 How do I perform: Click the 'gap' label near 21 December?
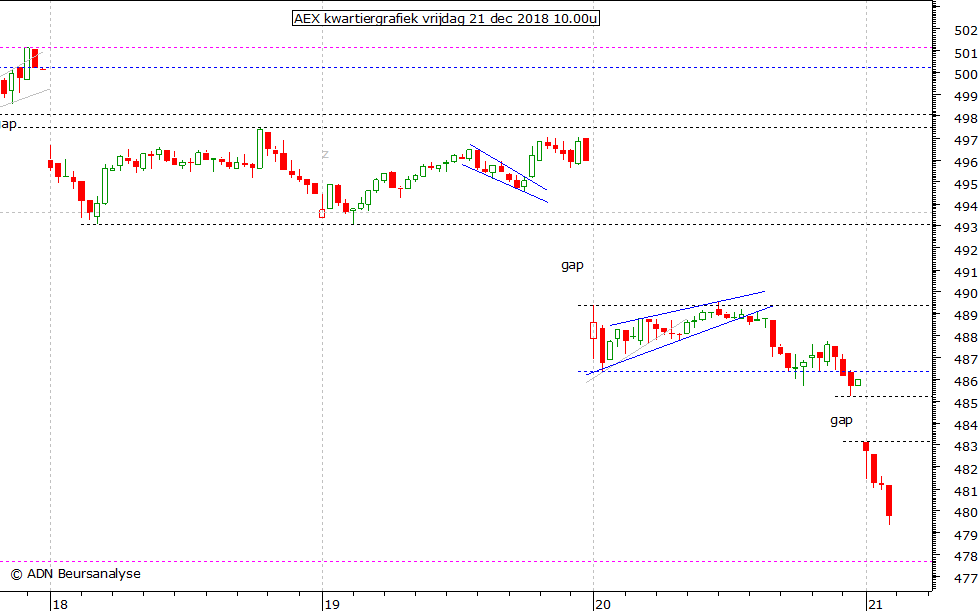(x=841, y=420)
